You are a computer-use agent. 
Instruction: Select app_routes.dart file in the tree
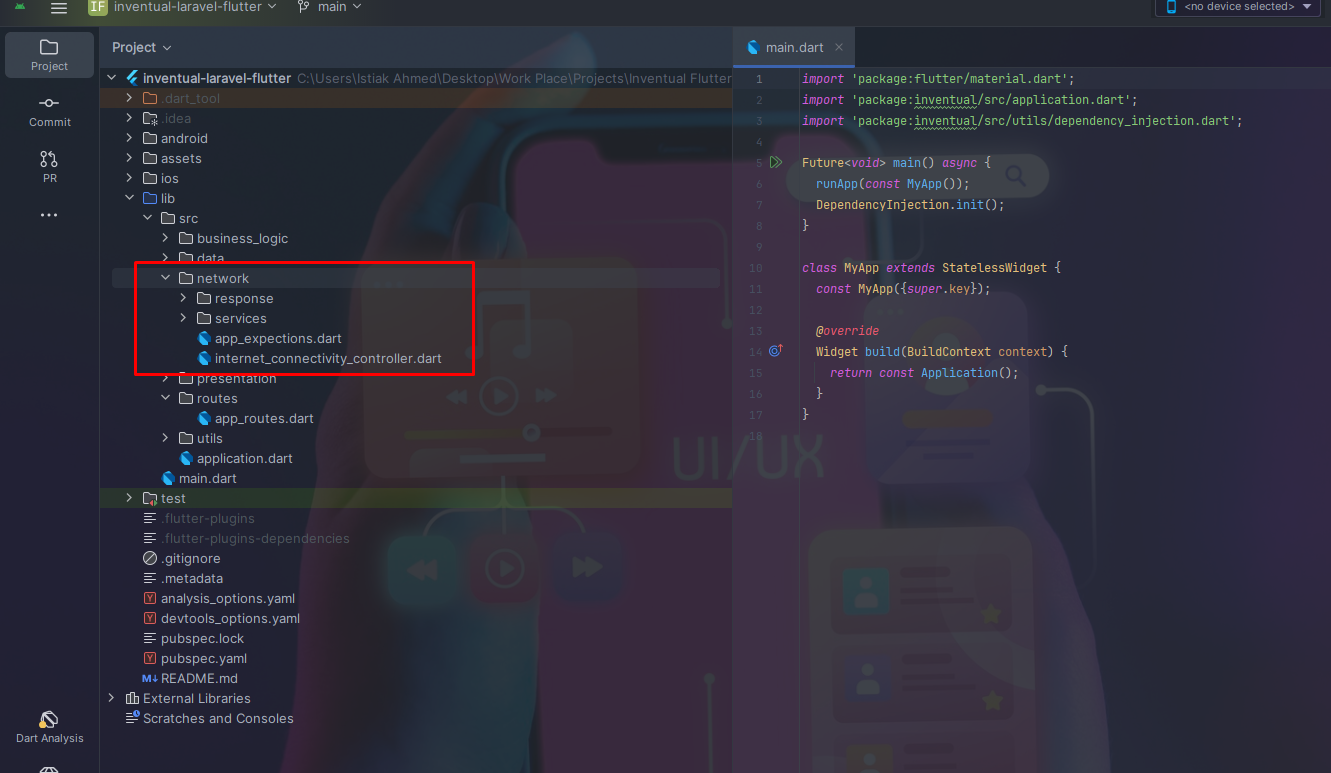click(264, 418)
